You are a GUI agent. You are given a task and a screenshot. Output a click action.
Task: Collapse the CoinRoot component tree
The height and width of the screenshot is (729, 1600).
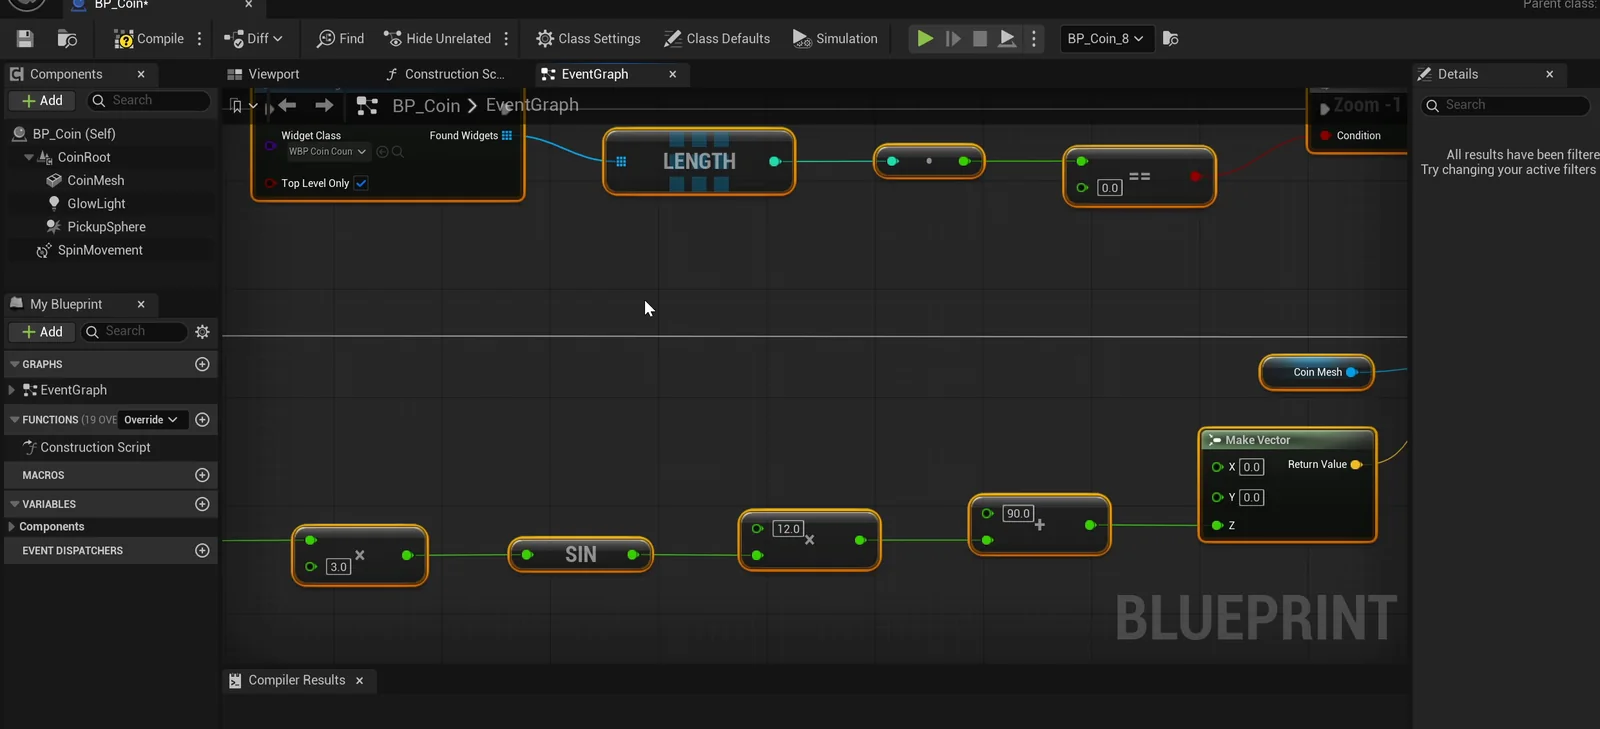(x=29, y=157)
